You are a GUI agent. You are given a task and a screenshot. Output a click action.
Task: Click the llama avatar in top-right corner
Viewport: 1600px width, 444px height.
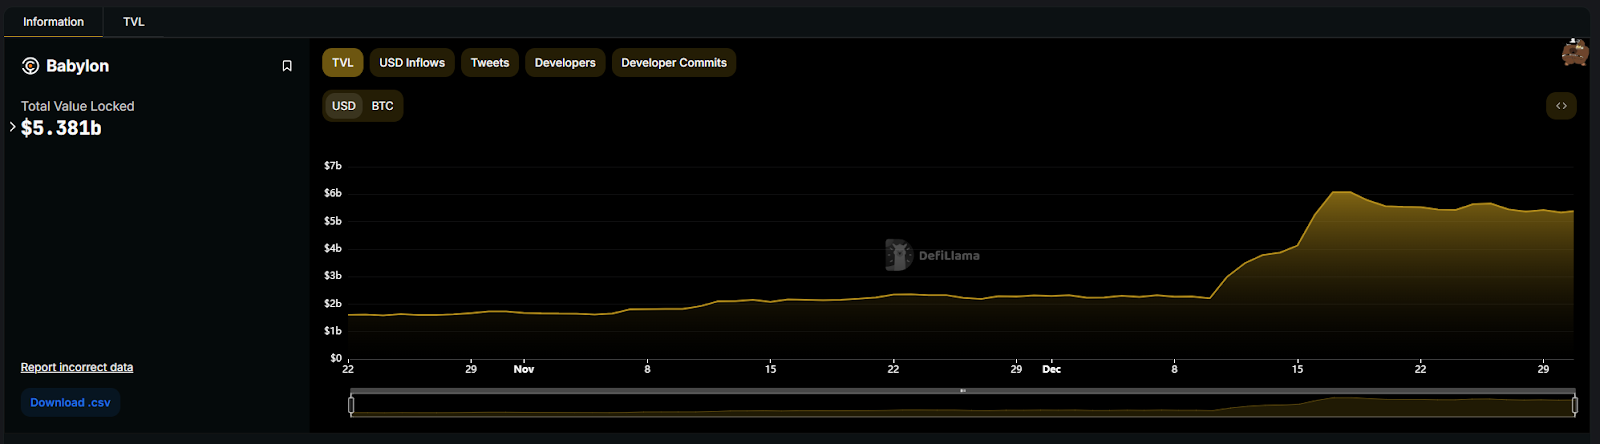click(x=1574, y=53)
